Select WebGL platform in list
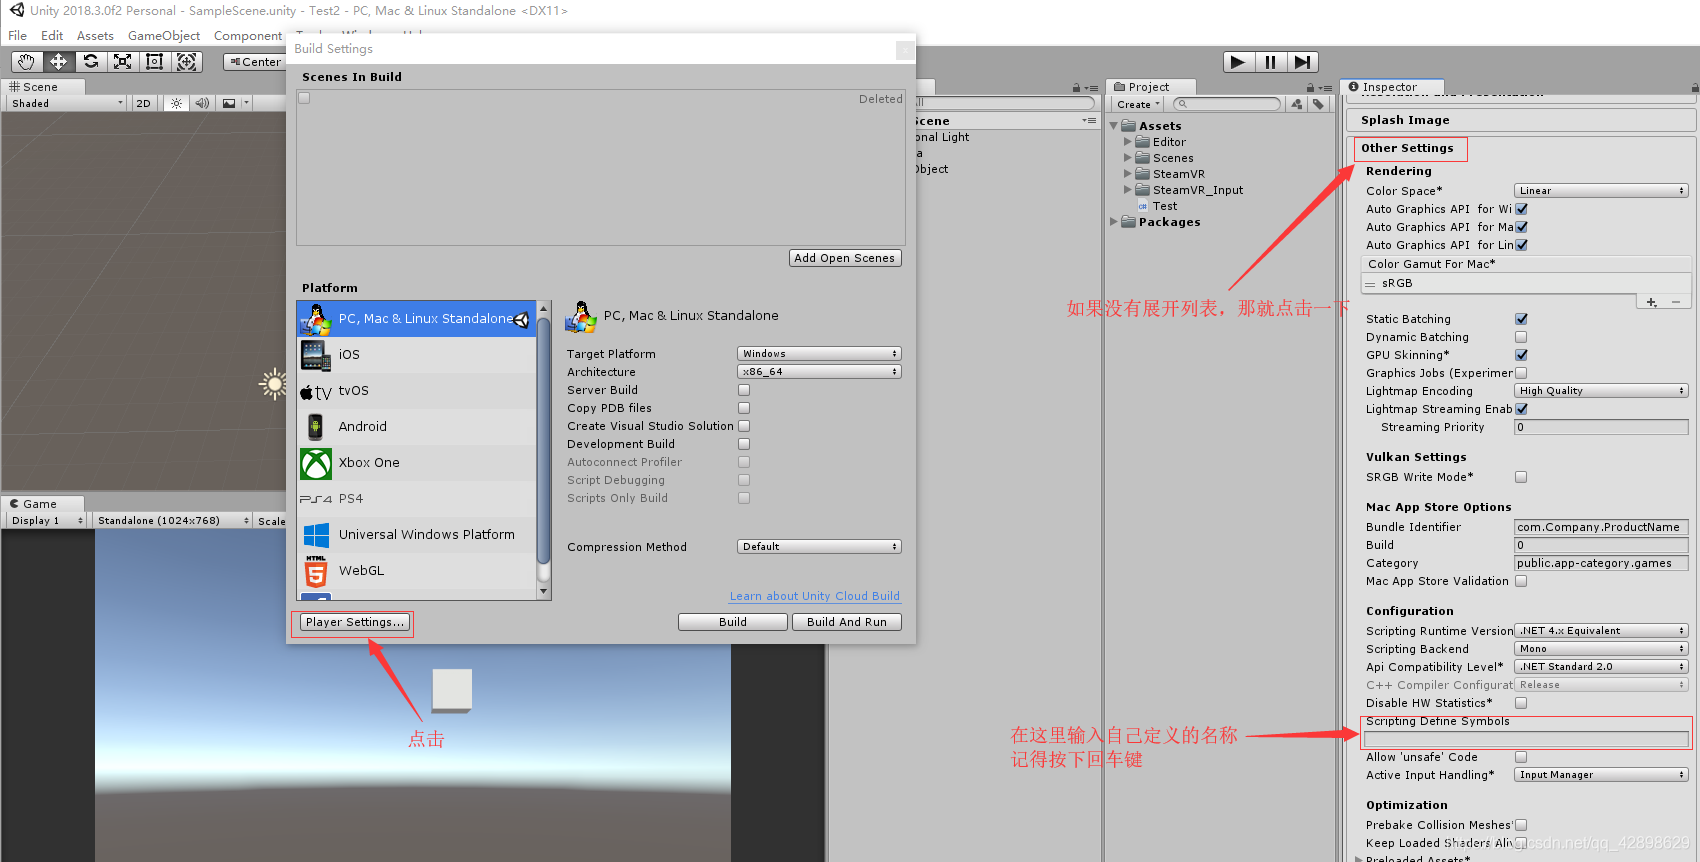Image resolution: width=1700 pixels, height=862 pixels. point(417,571)
